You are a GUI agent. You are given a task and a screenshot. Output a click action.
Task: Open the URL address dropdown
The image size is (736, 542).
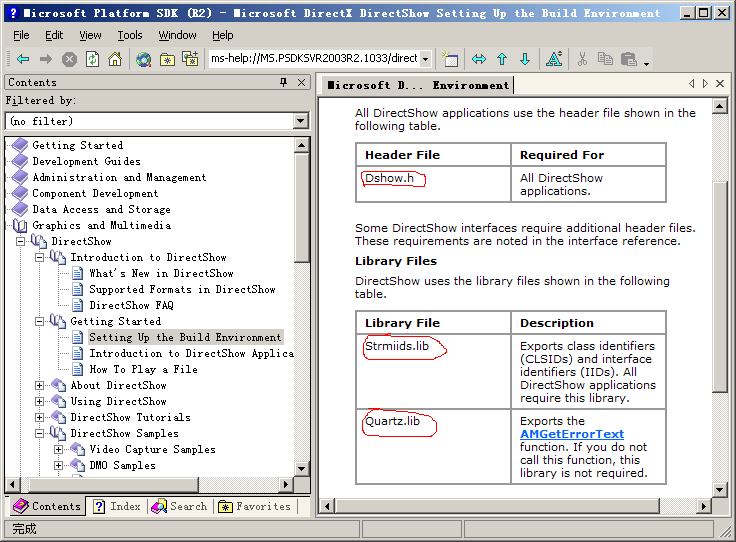[426, 59]
